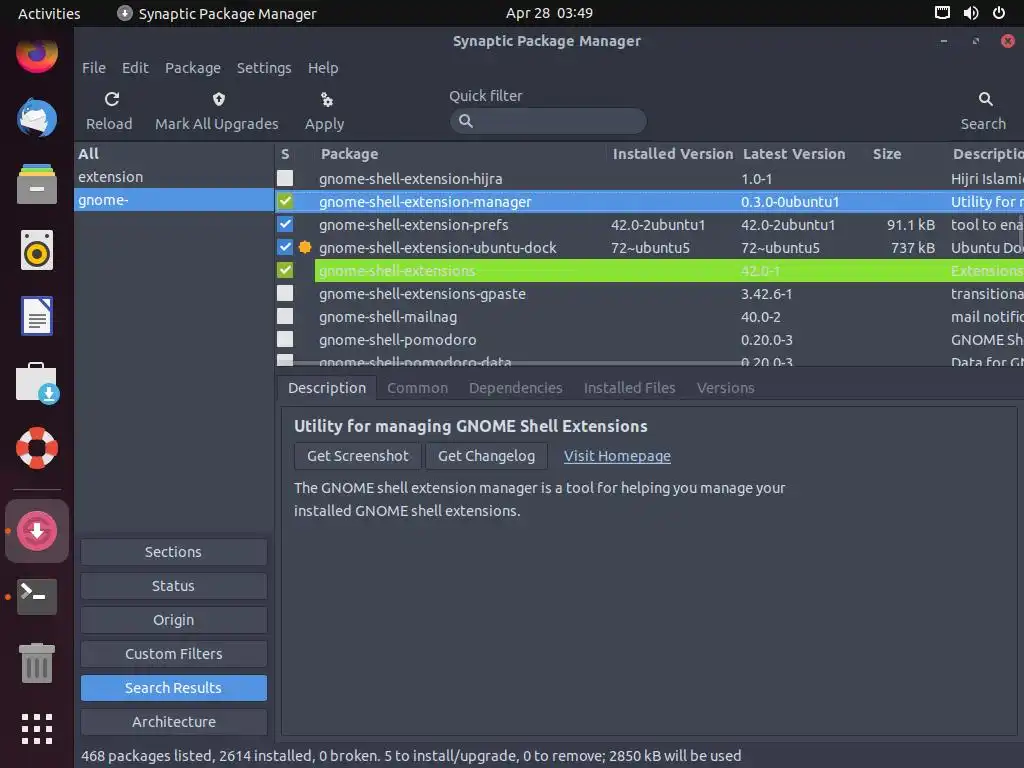Toggle checkbox for gnome-shell-pomodoro
1024x768 pixels.
click(x=285, y=340)
